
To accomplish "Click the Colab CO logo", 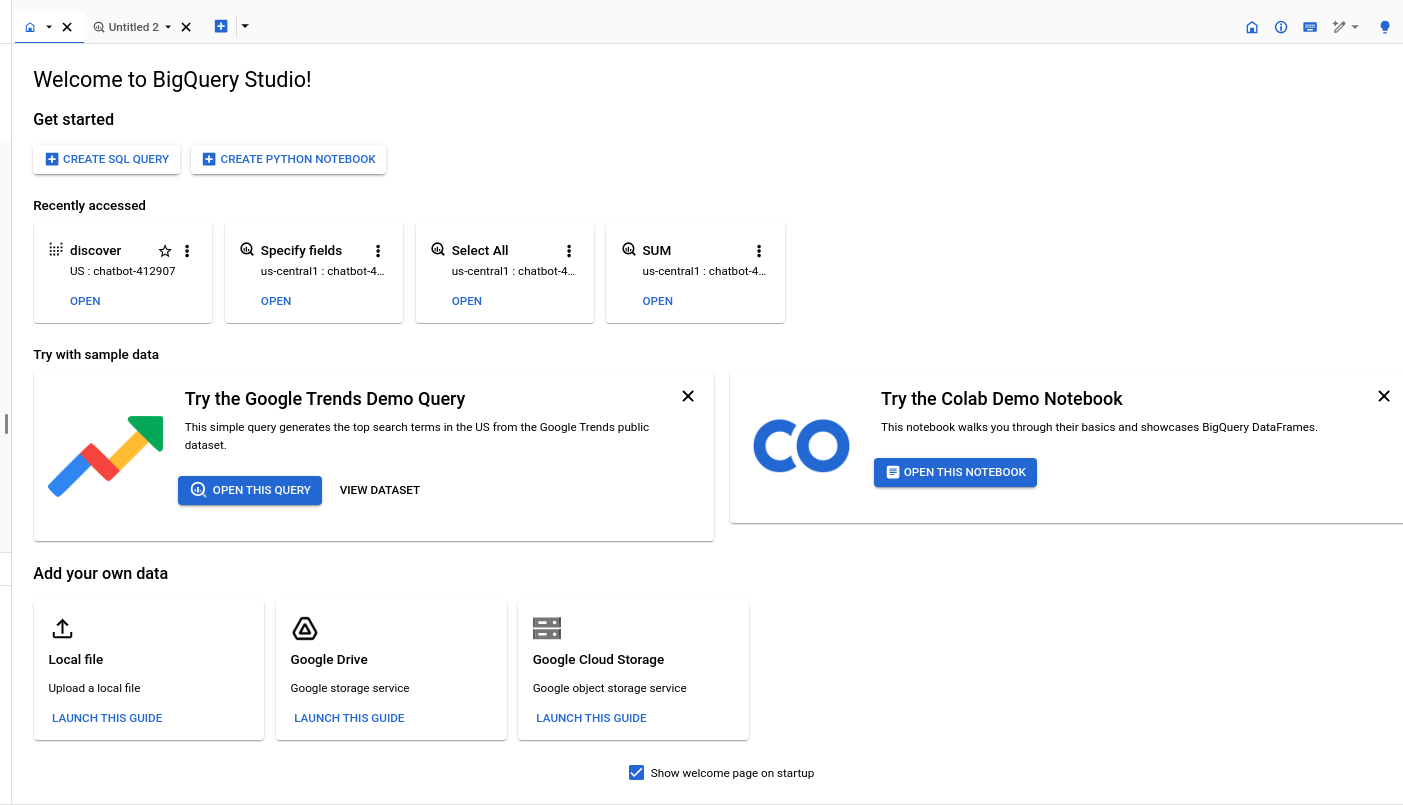I will click(x=801, y=446).
